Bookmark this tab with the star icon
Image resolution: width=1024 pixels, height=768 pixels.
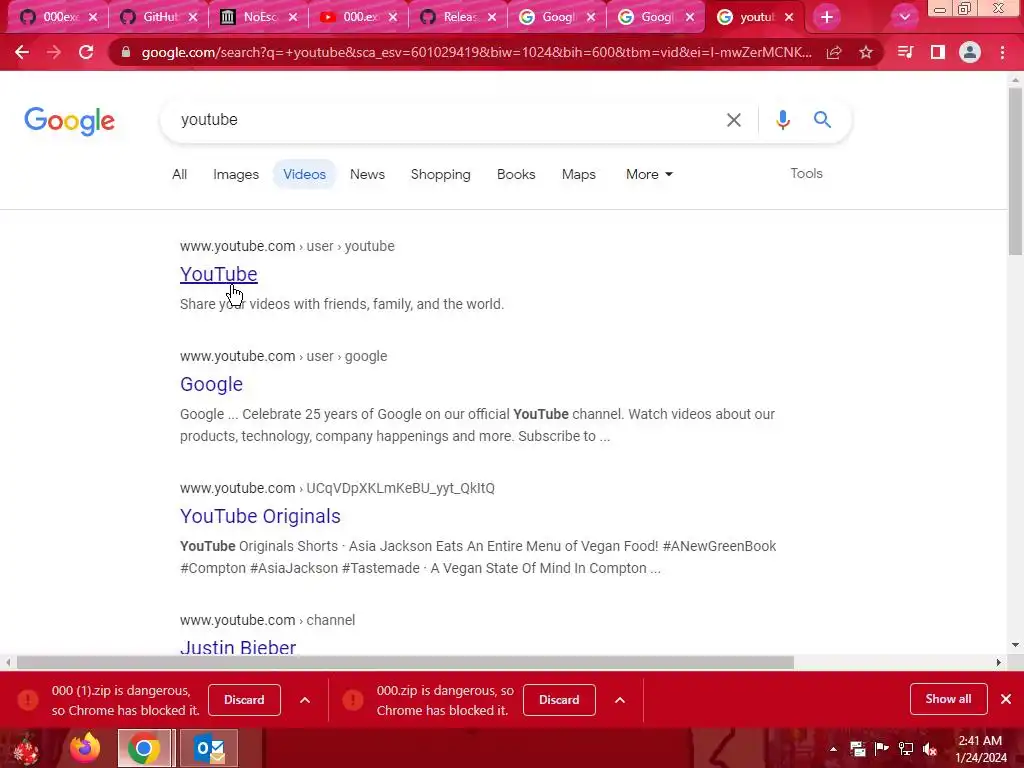point(866,52)
